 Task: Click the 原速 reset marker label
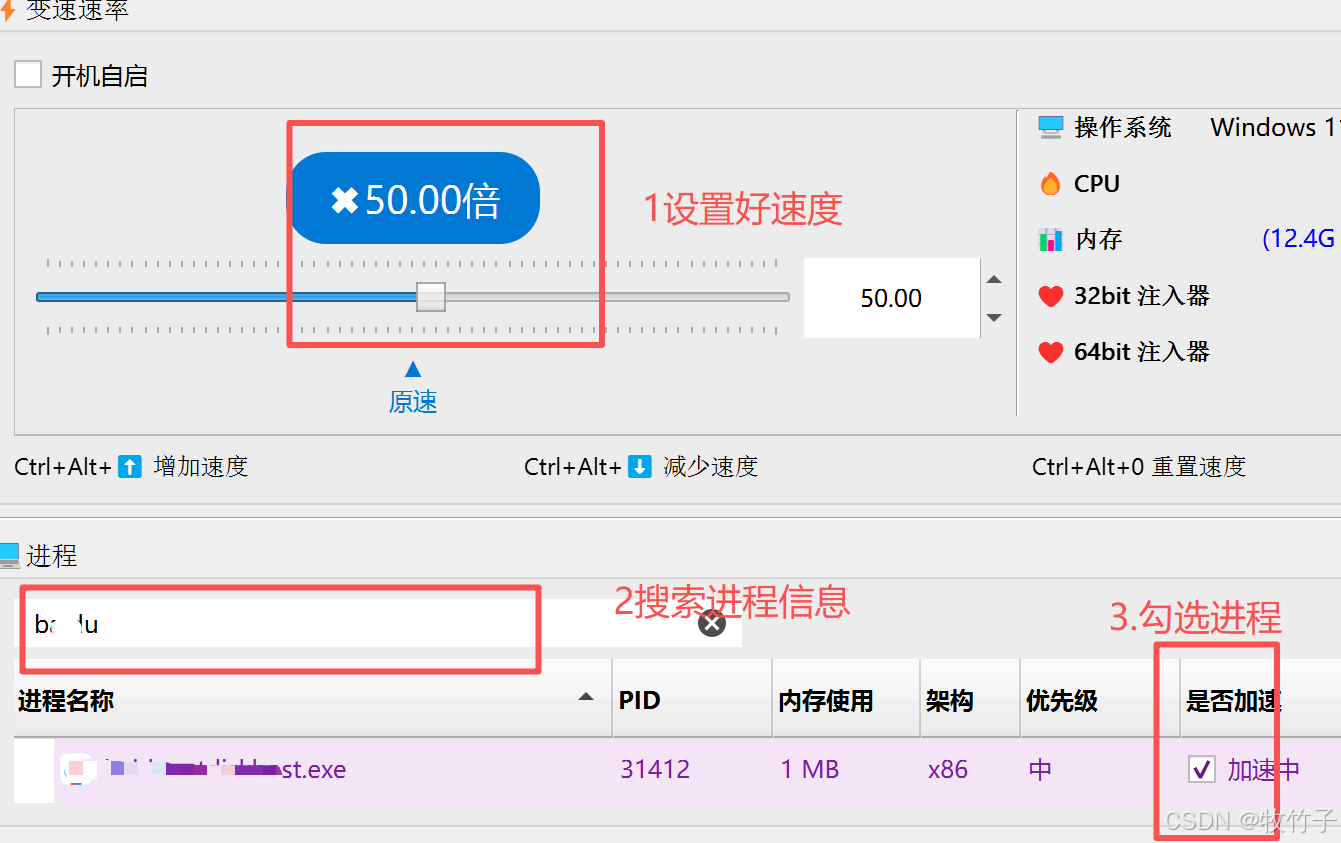click(x=413, y=402)
